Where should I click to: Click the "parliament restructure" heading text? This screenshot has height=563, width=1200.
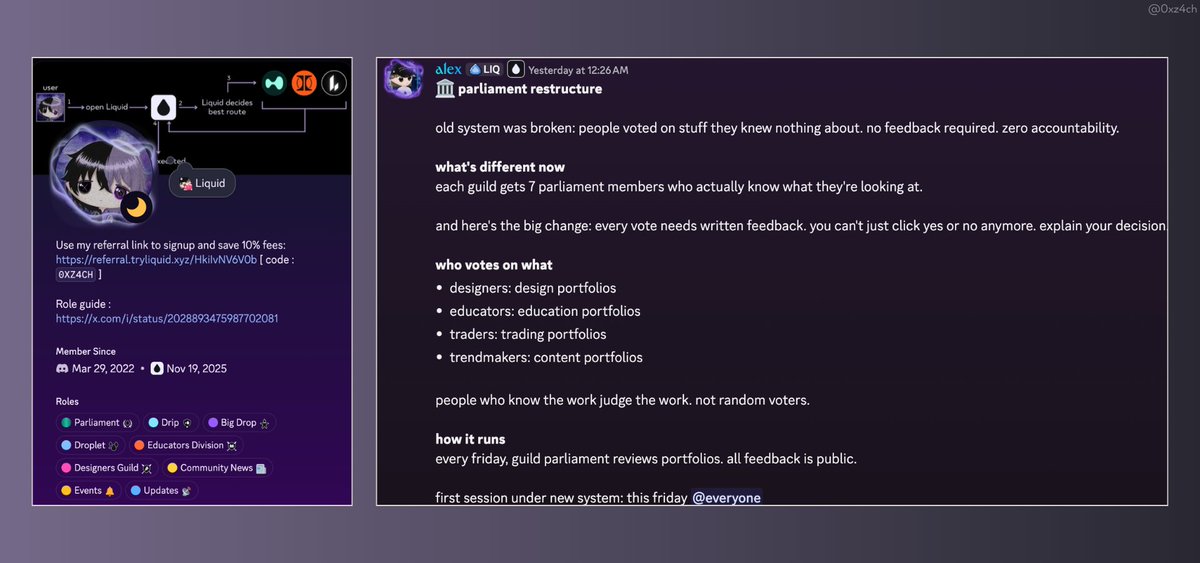(530, 89)
